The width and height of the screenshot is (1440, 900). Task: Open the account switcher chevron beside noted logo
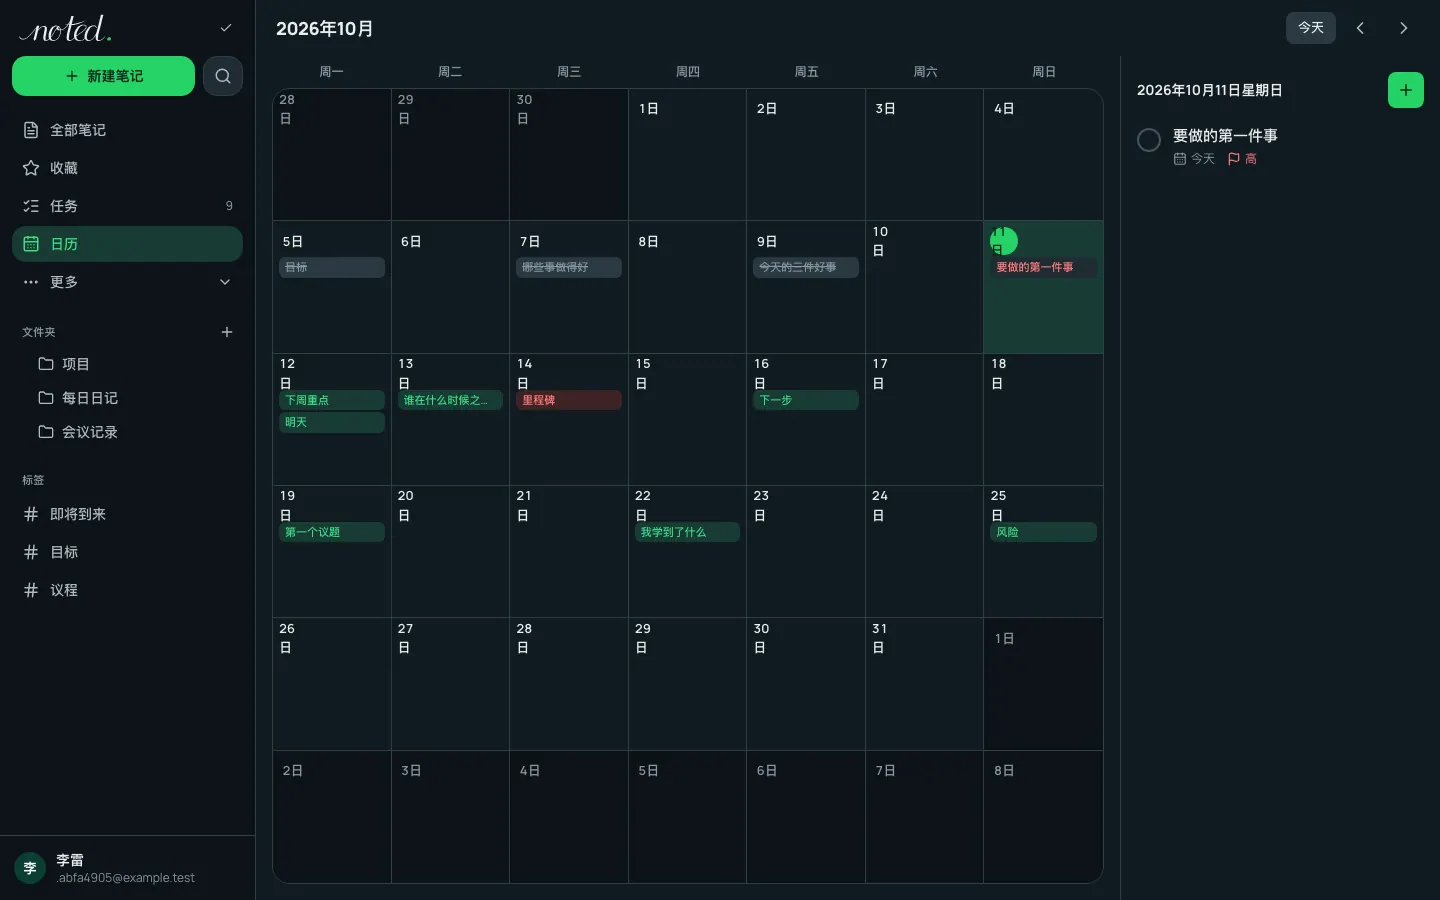pyautogui.click(x=226, y=28)
